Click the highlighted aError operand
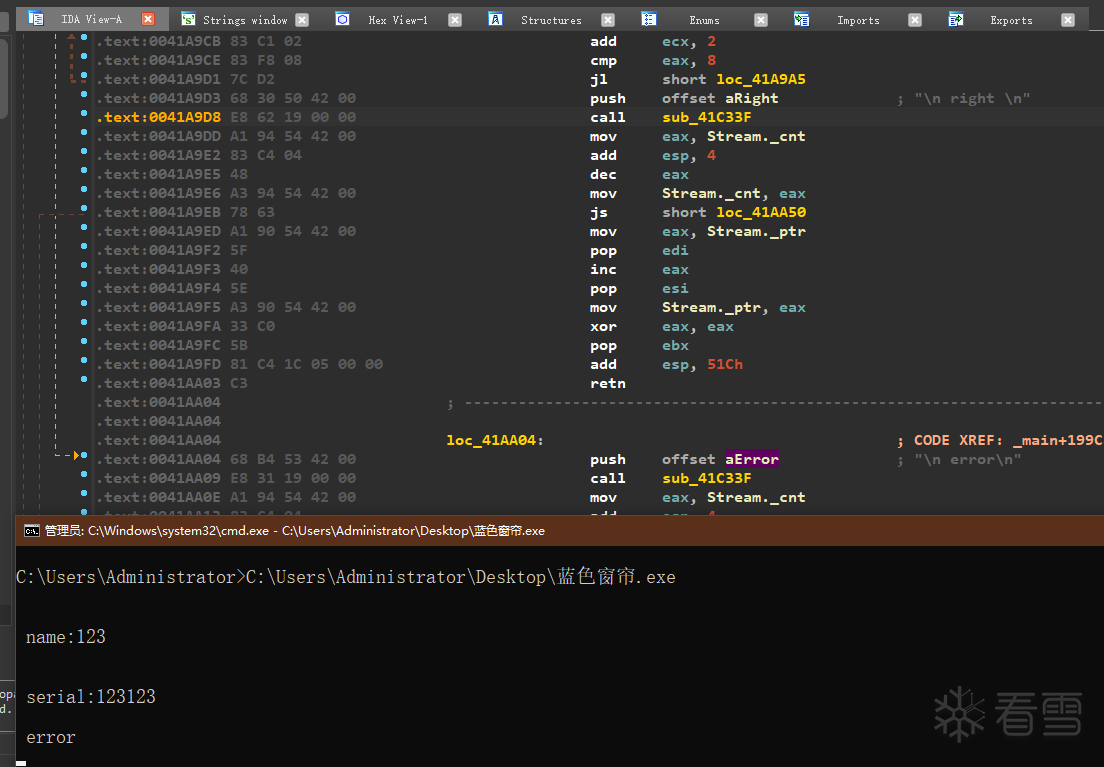 pyautogui.click(x=752, y=459)
